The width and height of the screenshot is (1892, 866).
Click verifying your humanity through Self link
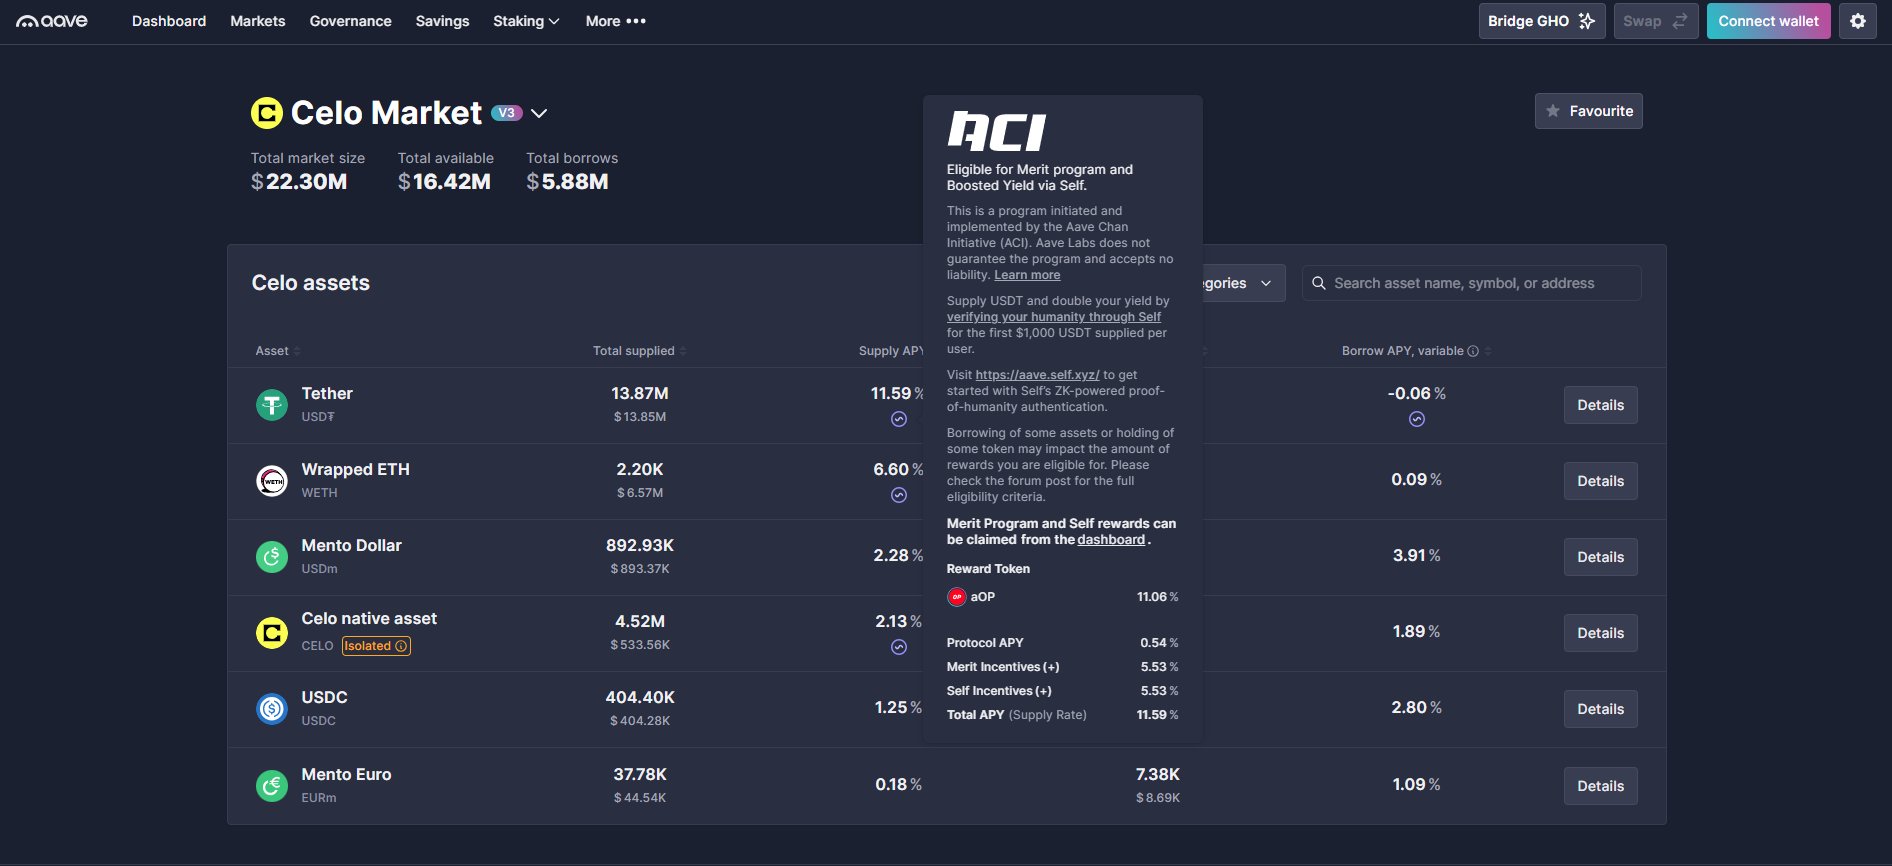click(1054, 317)
